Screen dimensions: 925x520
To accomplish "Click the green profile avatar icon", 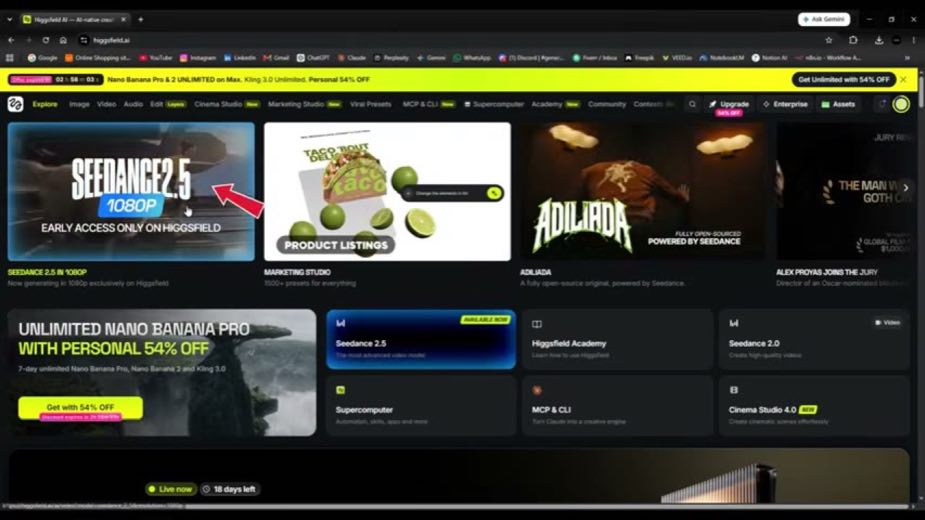I will point(901,104).
